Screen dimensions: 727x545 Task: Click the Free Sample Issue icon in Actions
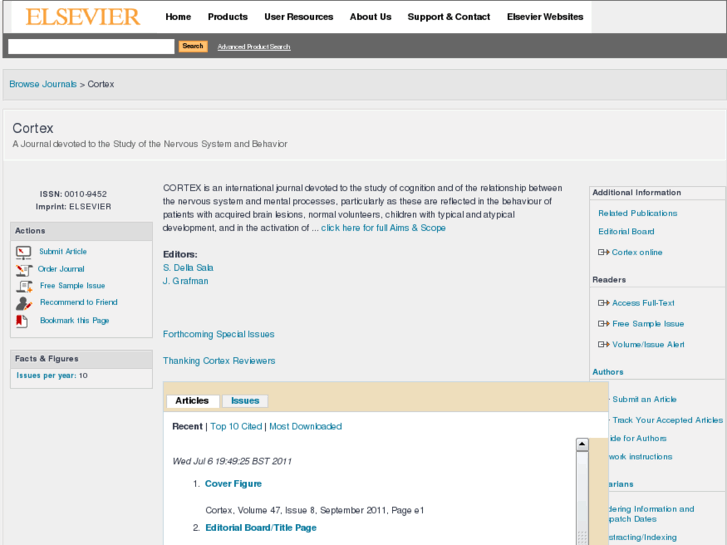[24, 287]
